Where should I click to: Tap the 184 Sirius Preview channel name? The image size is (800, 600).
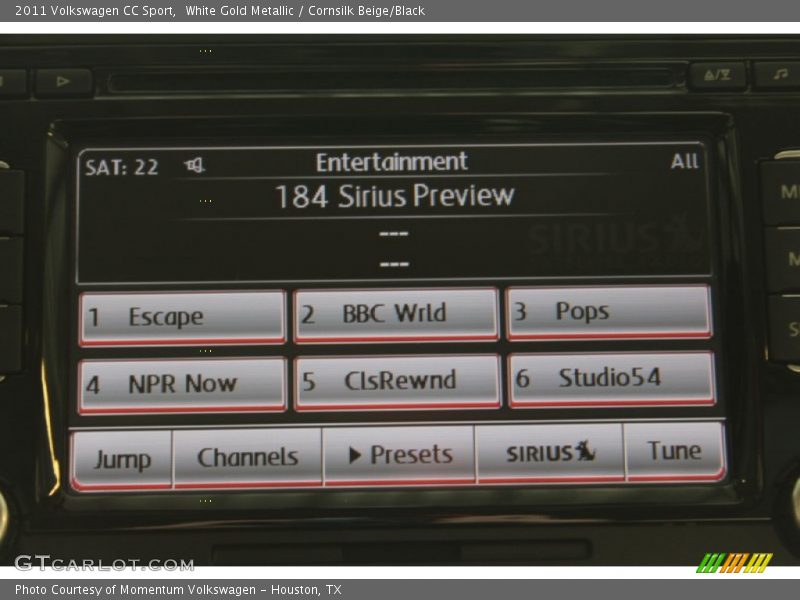pyautogui.click(x=394, y=196)
